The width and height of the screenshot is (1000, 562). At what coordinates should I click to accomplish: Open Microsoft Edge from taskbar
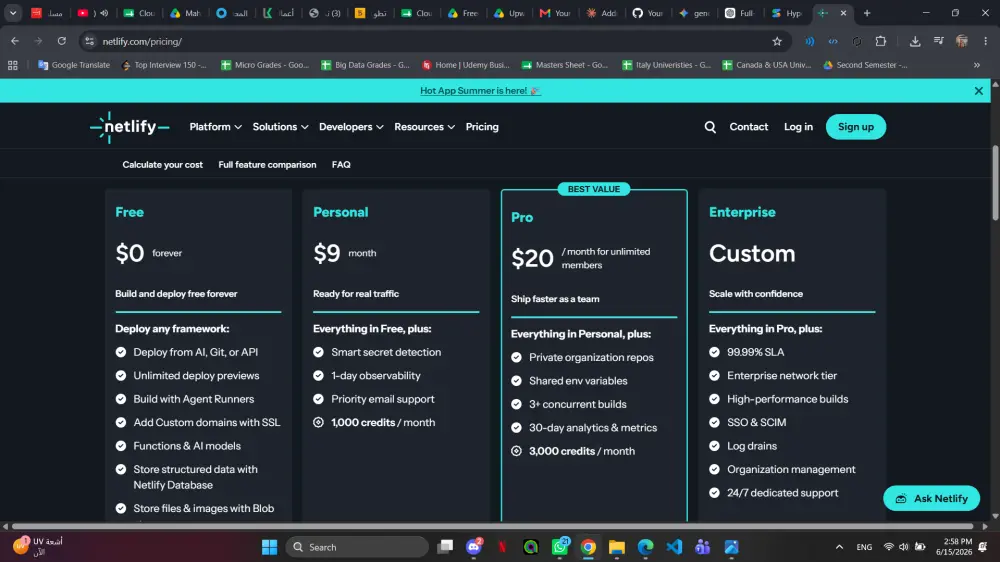coord(645,547)
